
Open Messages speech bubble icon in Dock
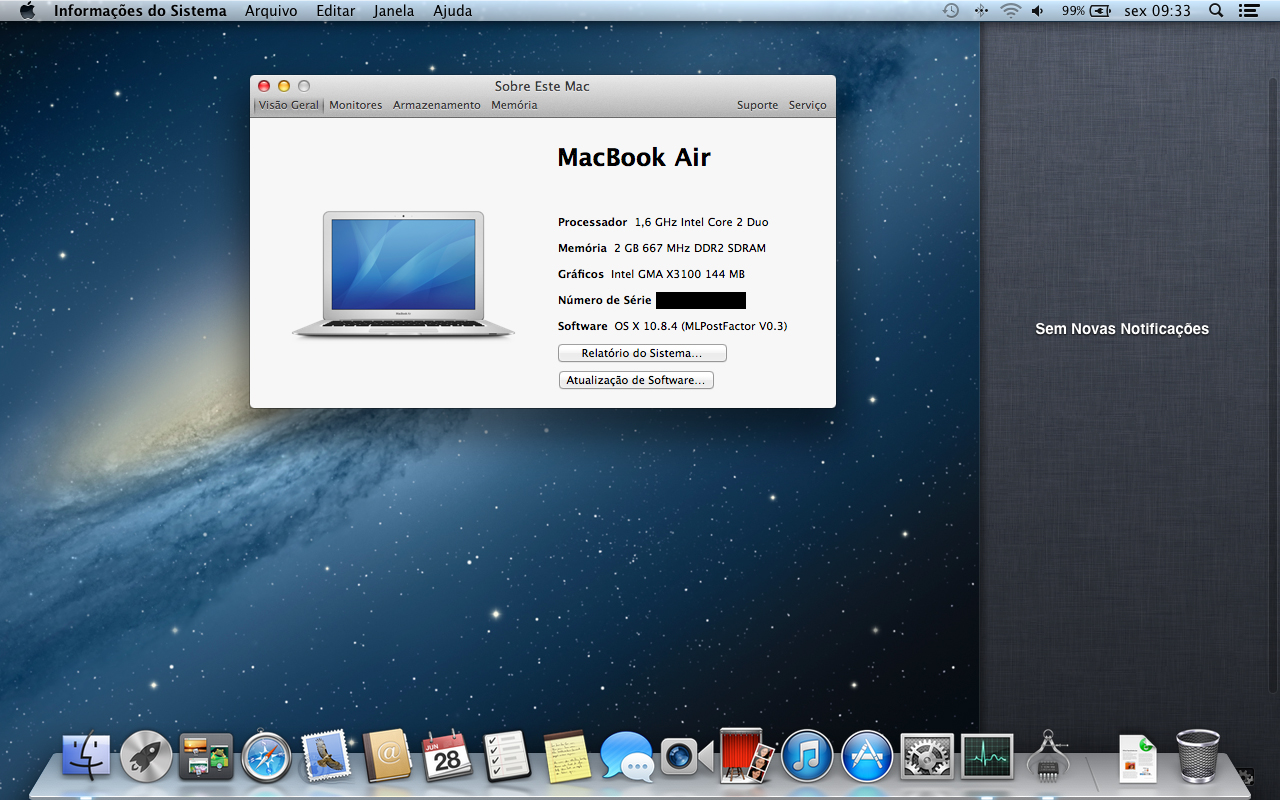(x=627, y=757)
